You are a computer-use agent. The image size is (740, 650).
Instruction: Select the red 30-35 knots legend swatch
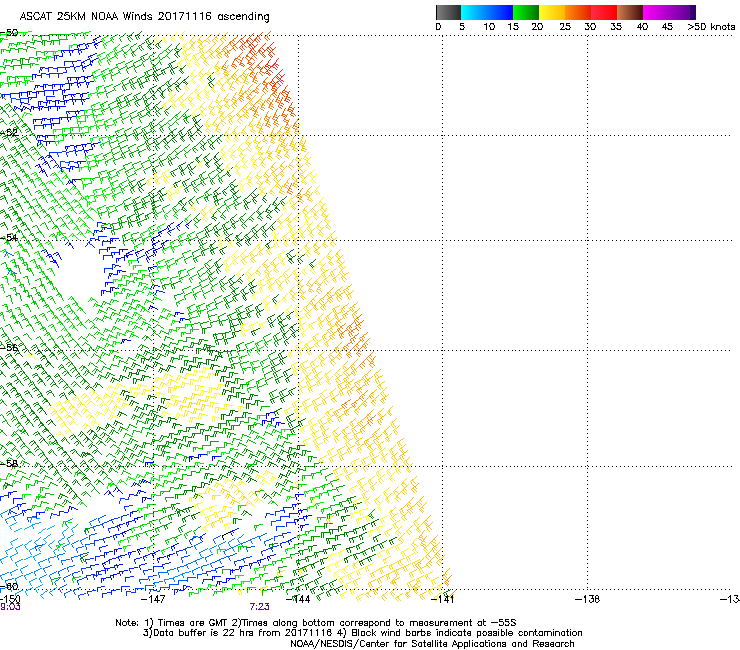click(x=604, y=12)
